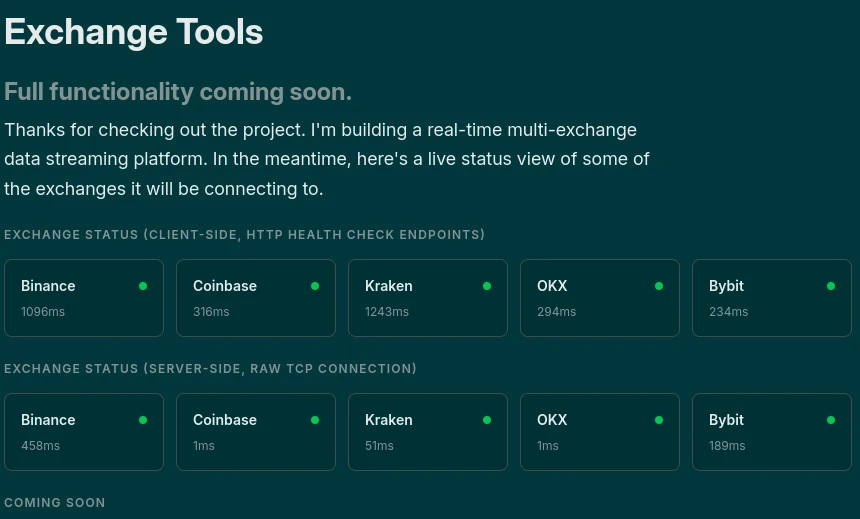Click the 'Thanks for checking out' paragraph

[327, 159]
